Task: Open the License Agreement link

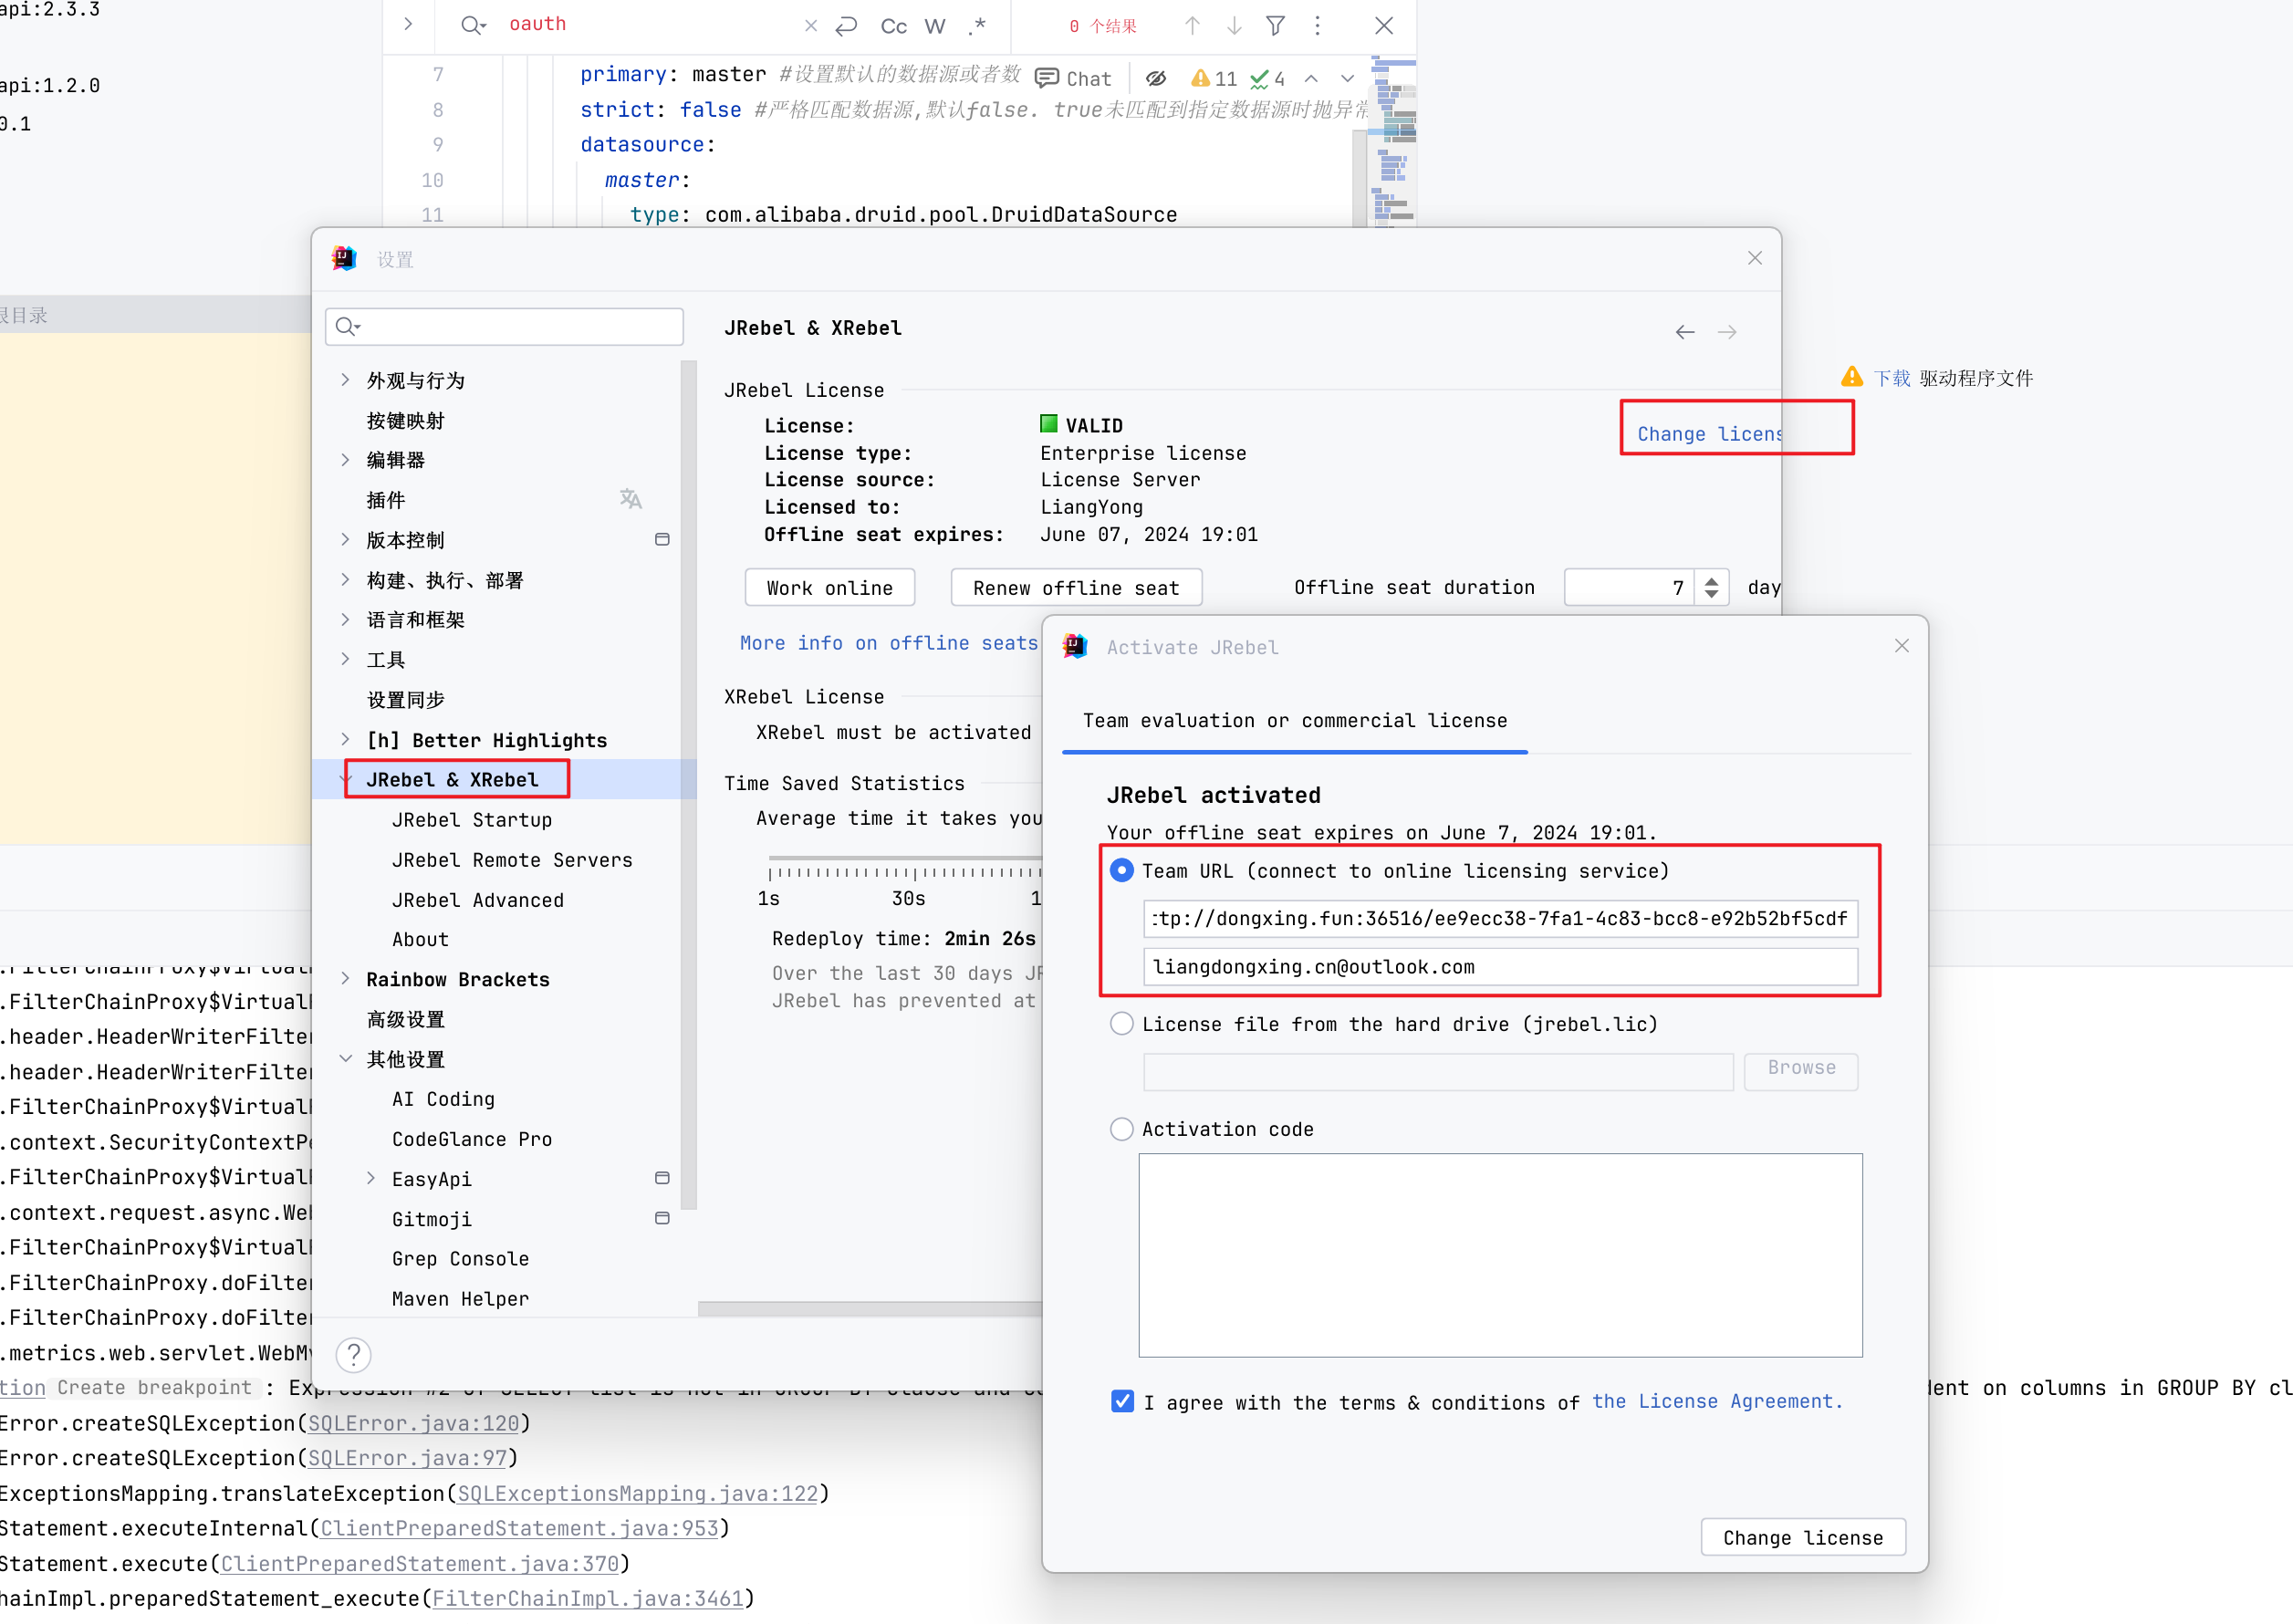Action: [1717, 1402]
